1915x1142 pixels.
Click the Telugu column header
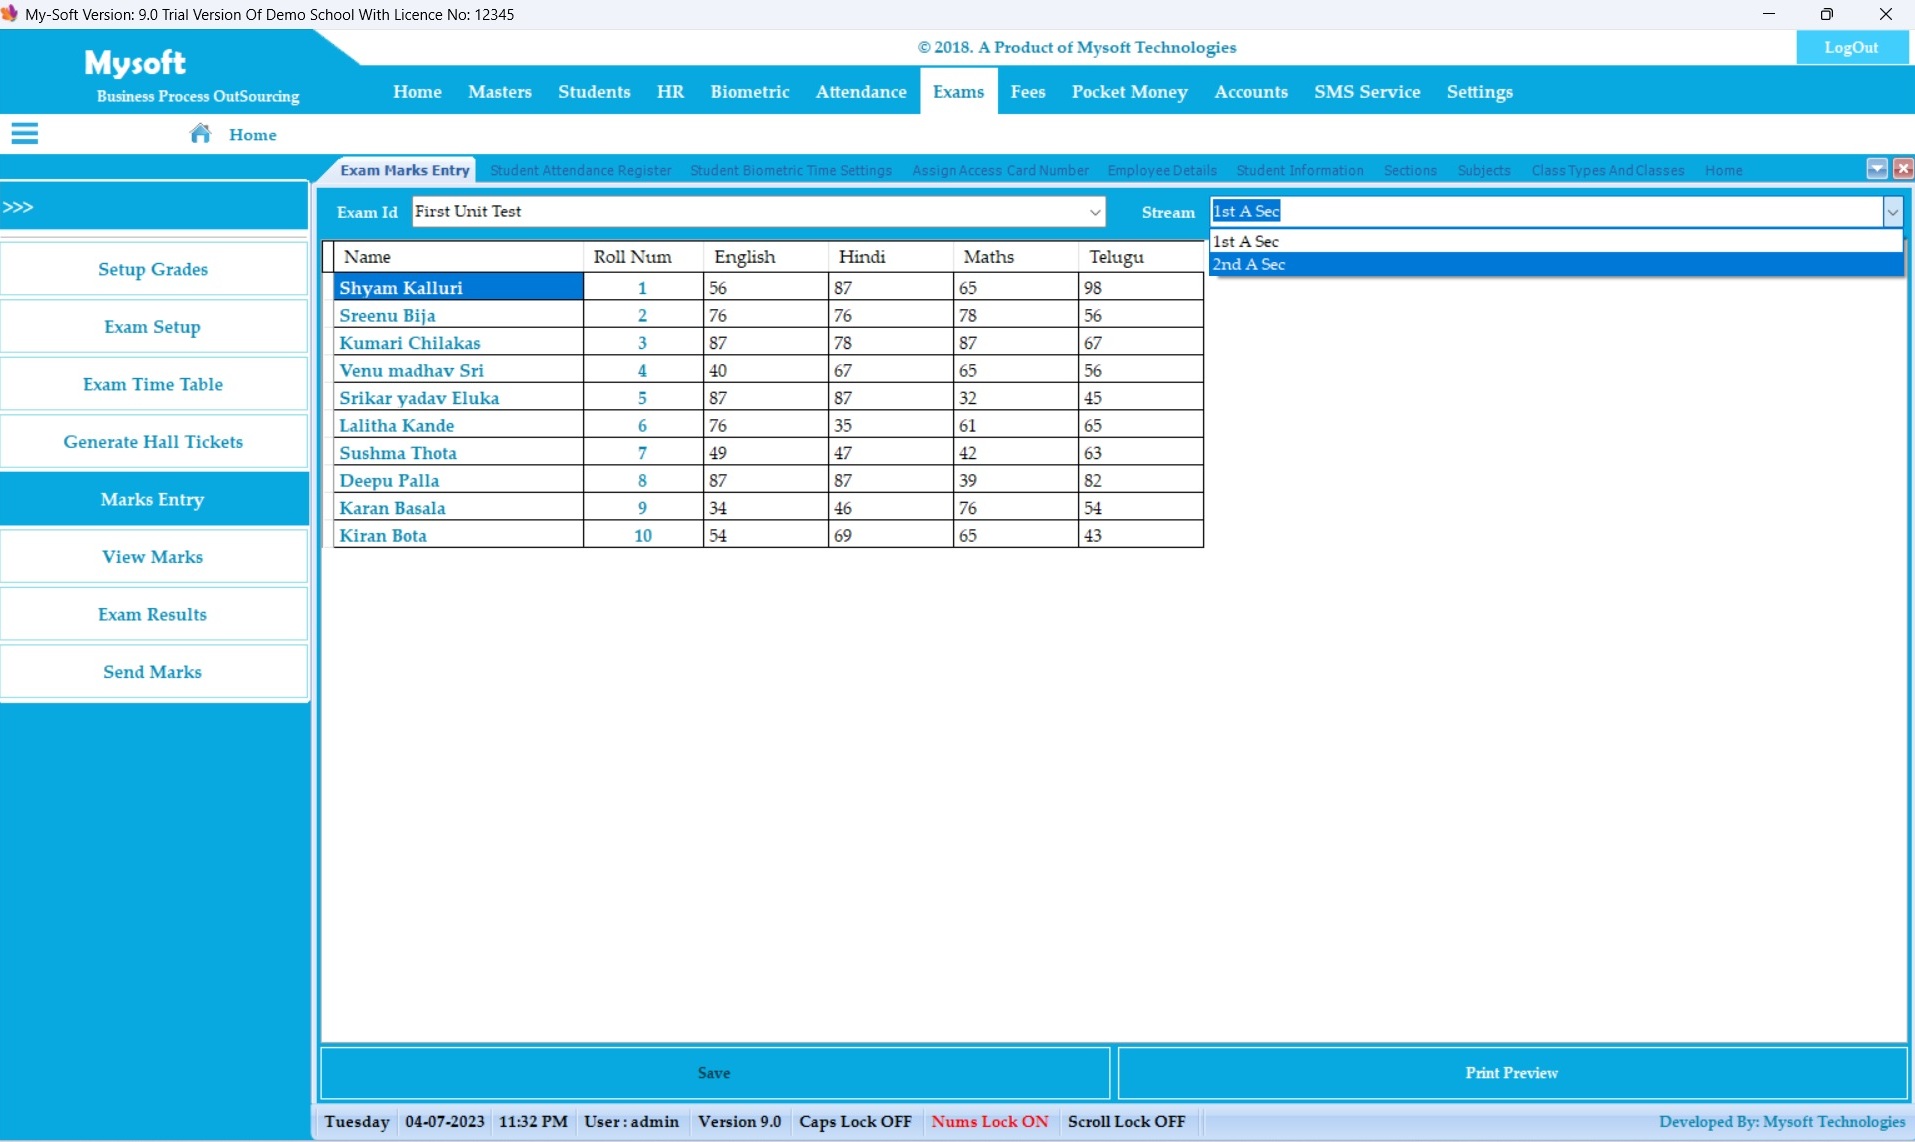click(1116, 257)
